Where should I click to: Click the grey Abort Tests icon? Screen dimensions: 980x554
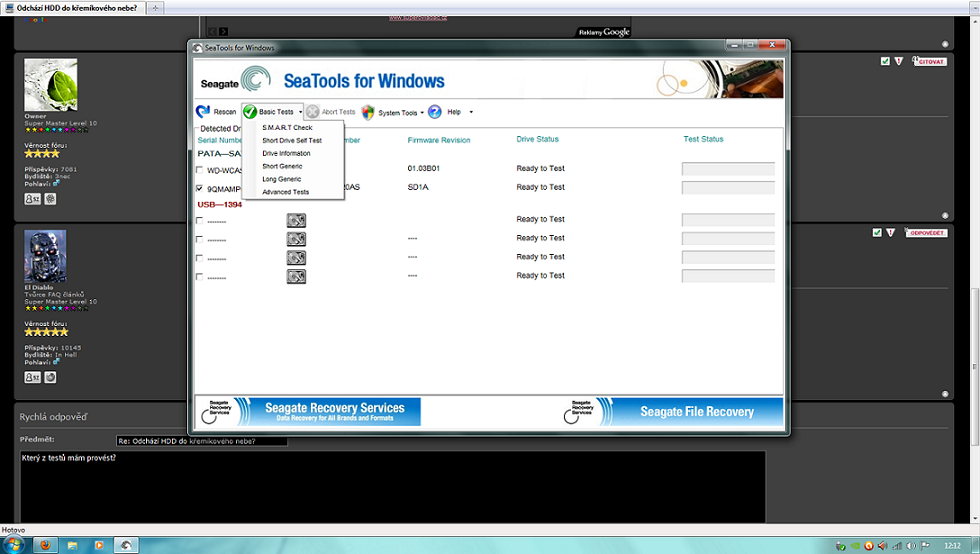[x=313, y=111]
